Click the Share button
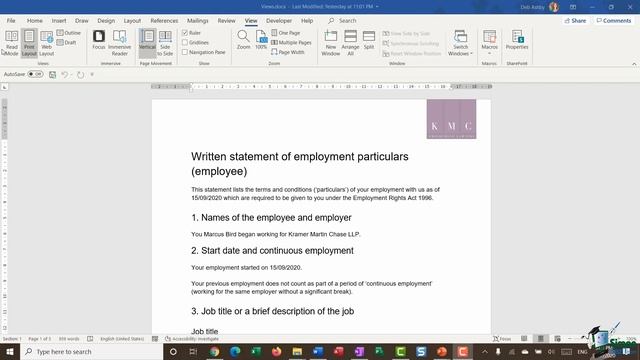The width and height of the screenshot is (640, 360). pos(575,20)
